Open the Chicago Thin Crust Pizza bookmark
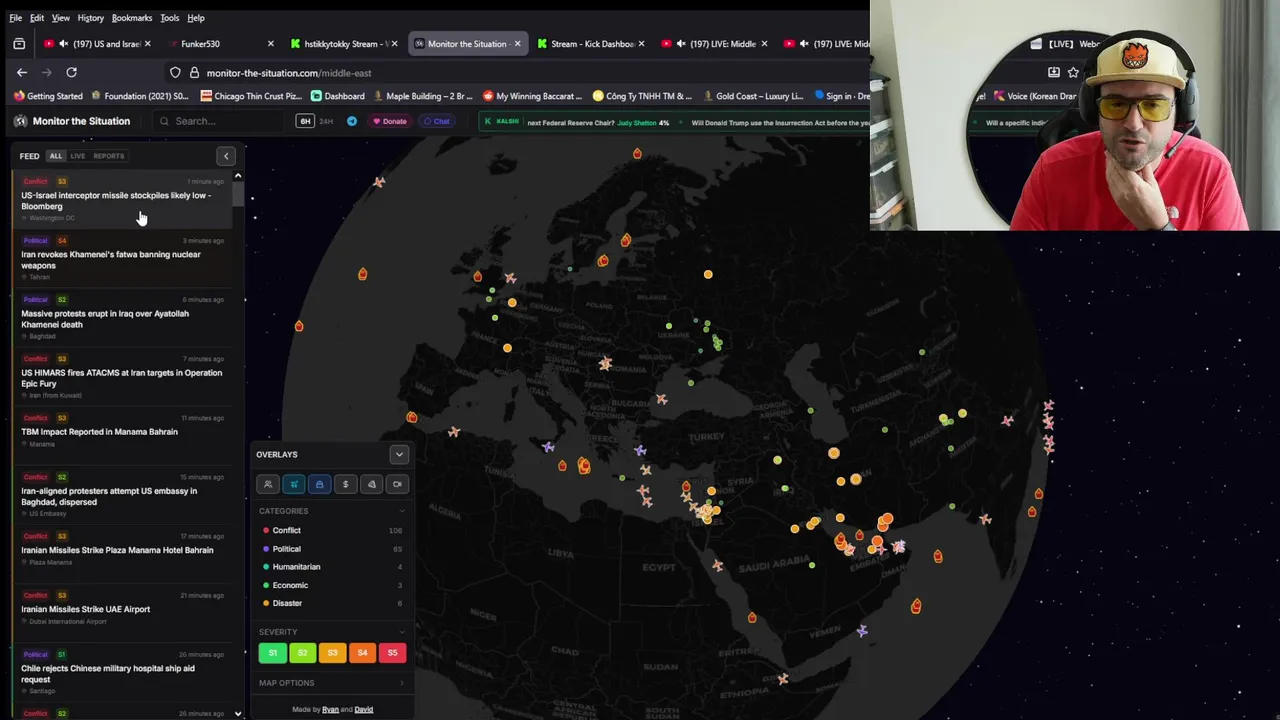The width and height of the screenshot is (1280, 720). pyautogui.click(x=251, y=96)
